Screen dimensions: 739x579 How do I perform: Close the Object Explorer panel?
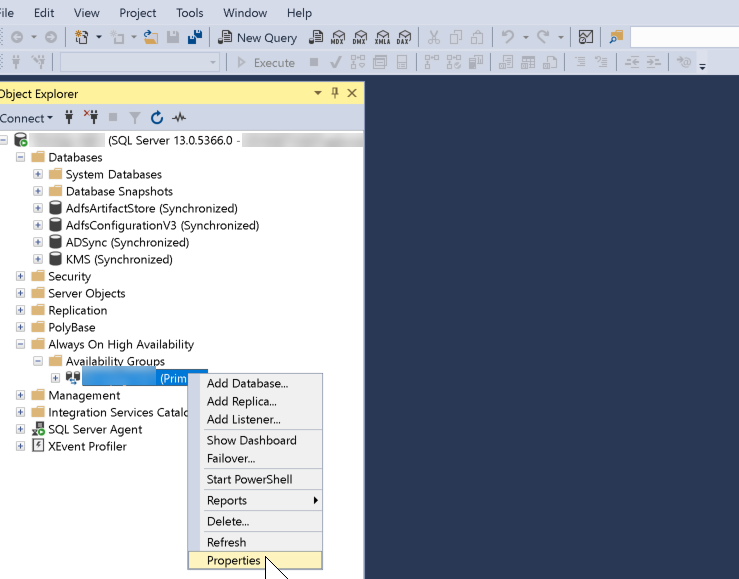352,93
